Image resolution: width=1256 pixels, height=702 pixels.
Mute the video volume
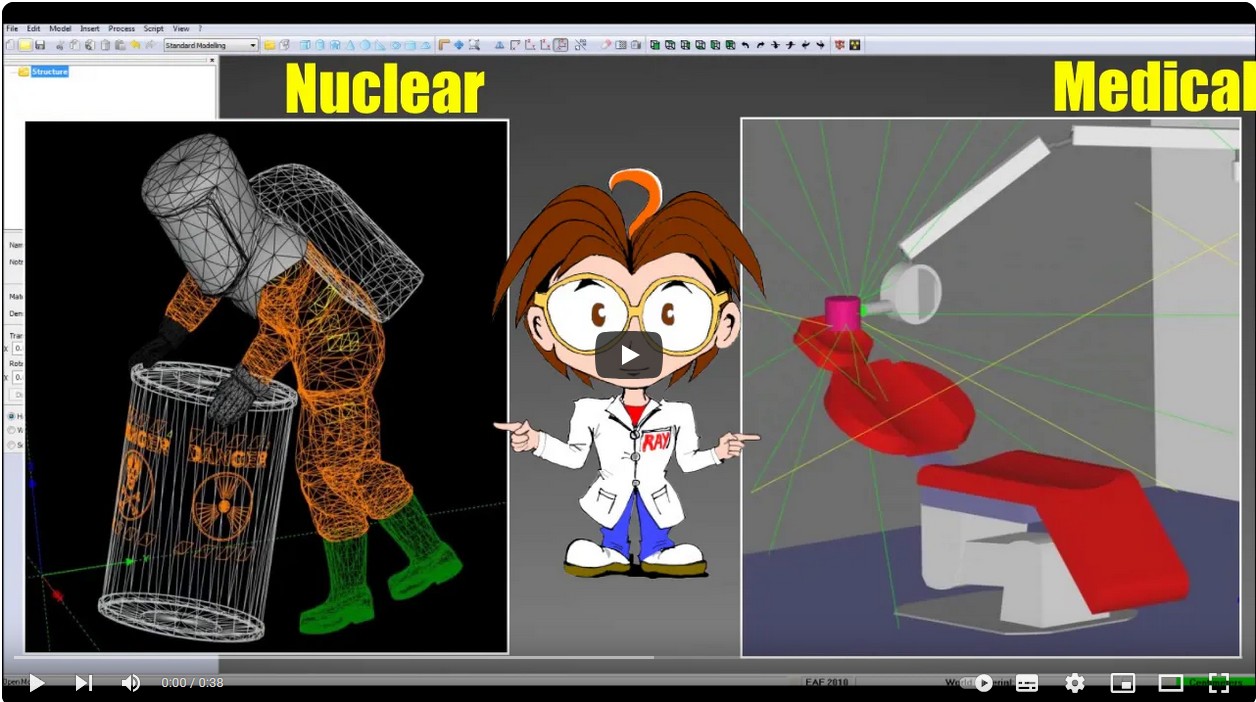[x=131, y=683]
